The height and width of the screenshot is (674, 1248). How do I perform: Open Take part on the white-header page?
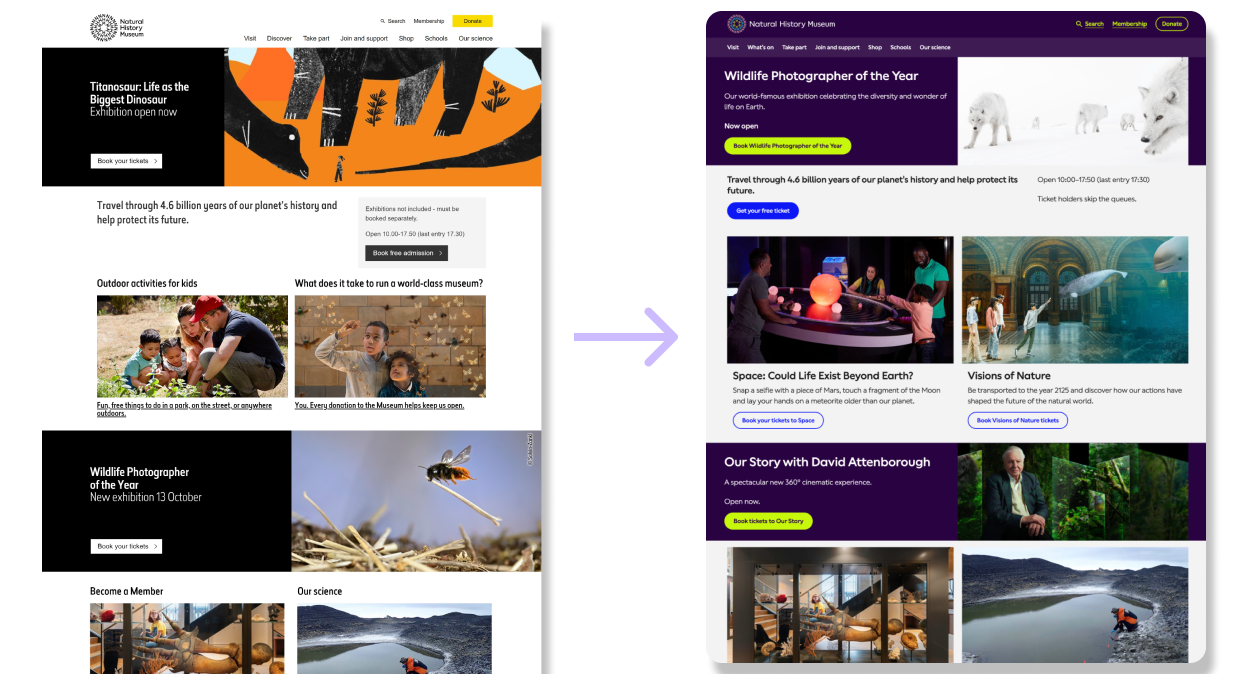point(316,39)
